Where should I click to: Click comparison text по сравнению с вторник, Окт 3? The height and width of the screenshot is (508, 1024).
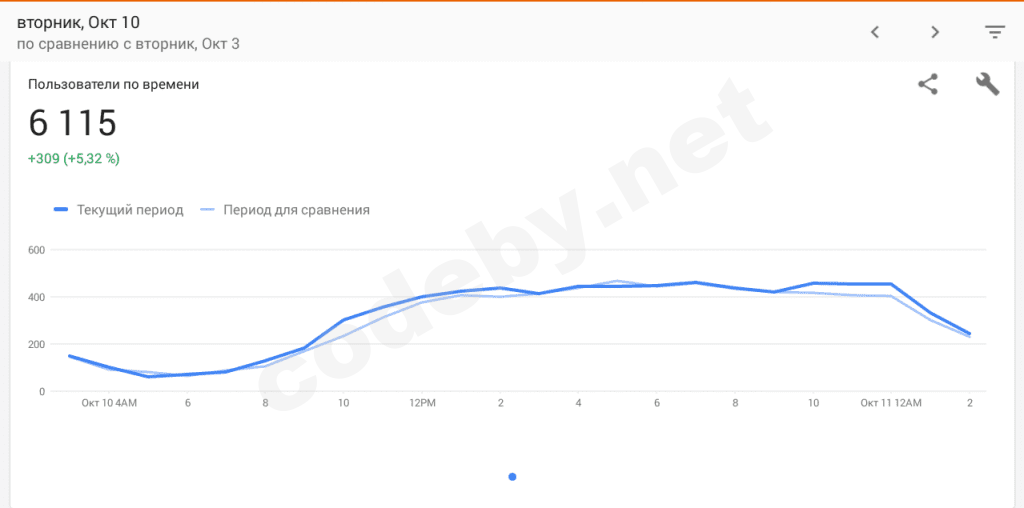point(128,44)
